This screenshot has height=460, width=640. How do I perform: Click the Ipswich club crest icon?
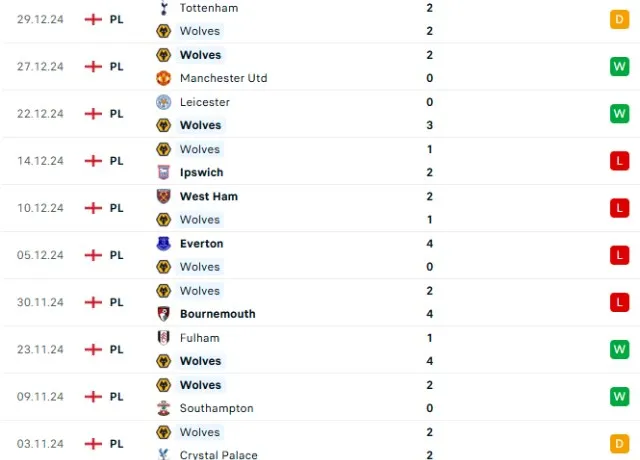point(163,172)
